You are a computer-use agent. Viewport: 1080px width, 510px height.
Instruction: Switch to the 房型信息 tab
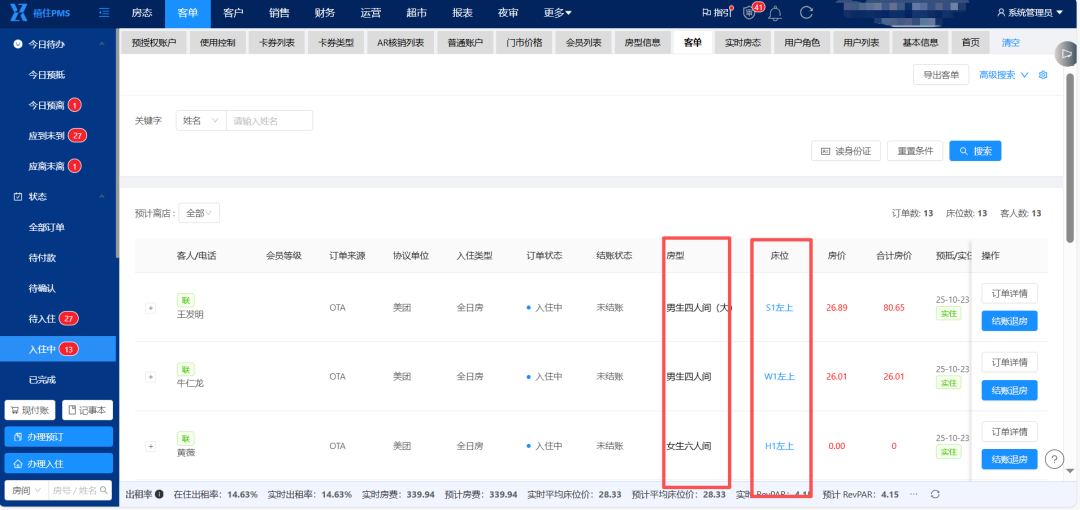point(643,43)
